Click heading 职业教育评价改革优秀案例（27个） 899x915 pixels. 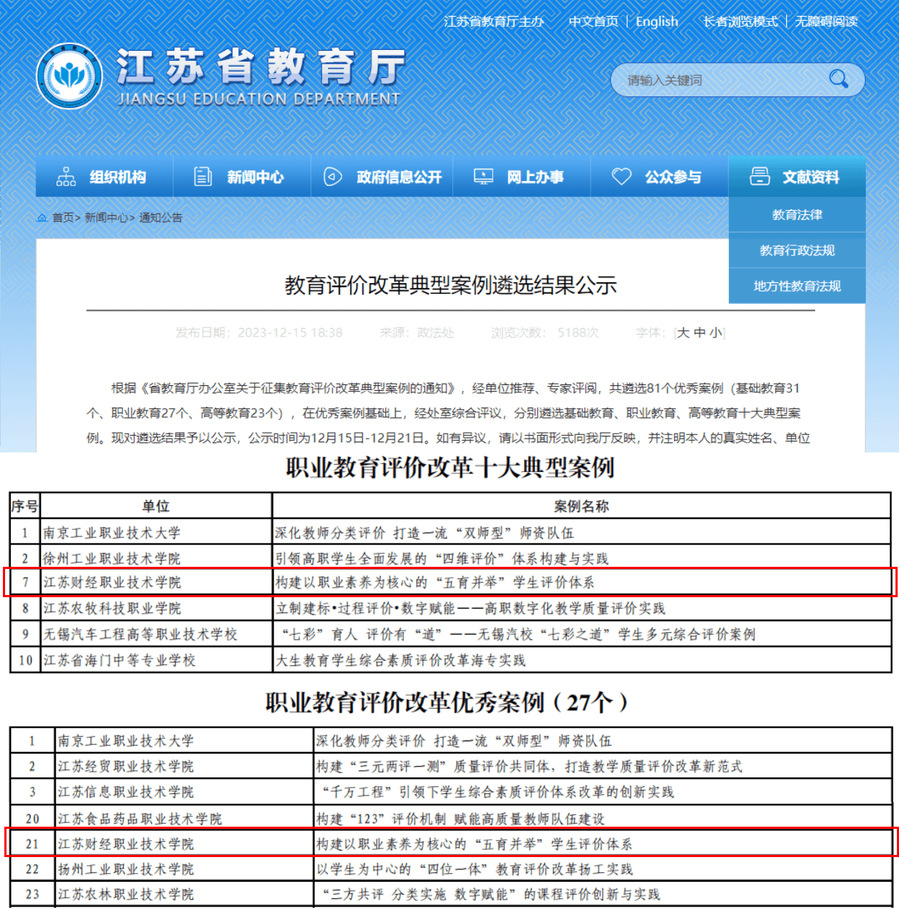[x=447, y=703]
